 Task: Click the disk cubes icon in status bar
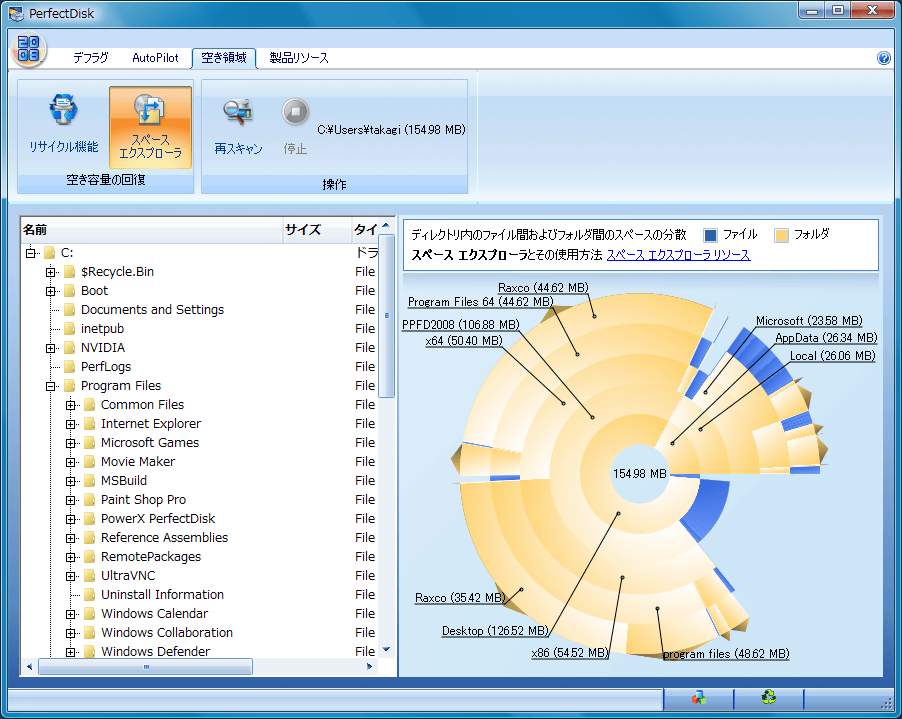click(698, 697)
